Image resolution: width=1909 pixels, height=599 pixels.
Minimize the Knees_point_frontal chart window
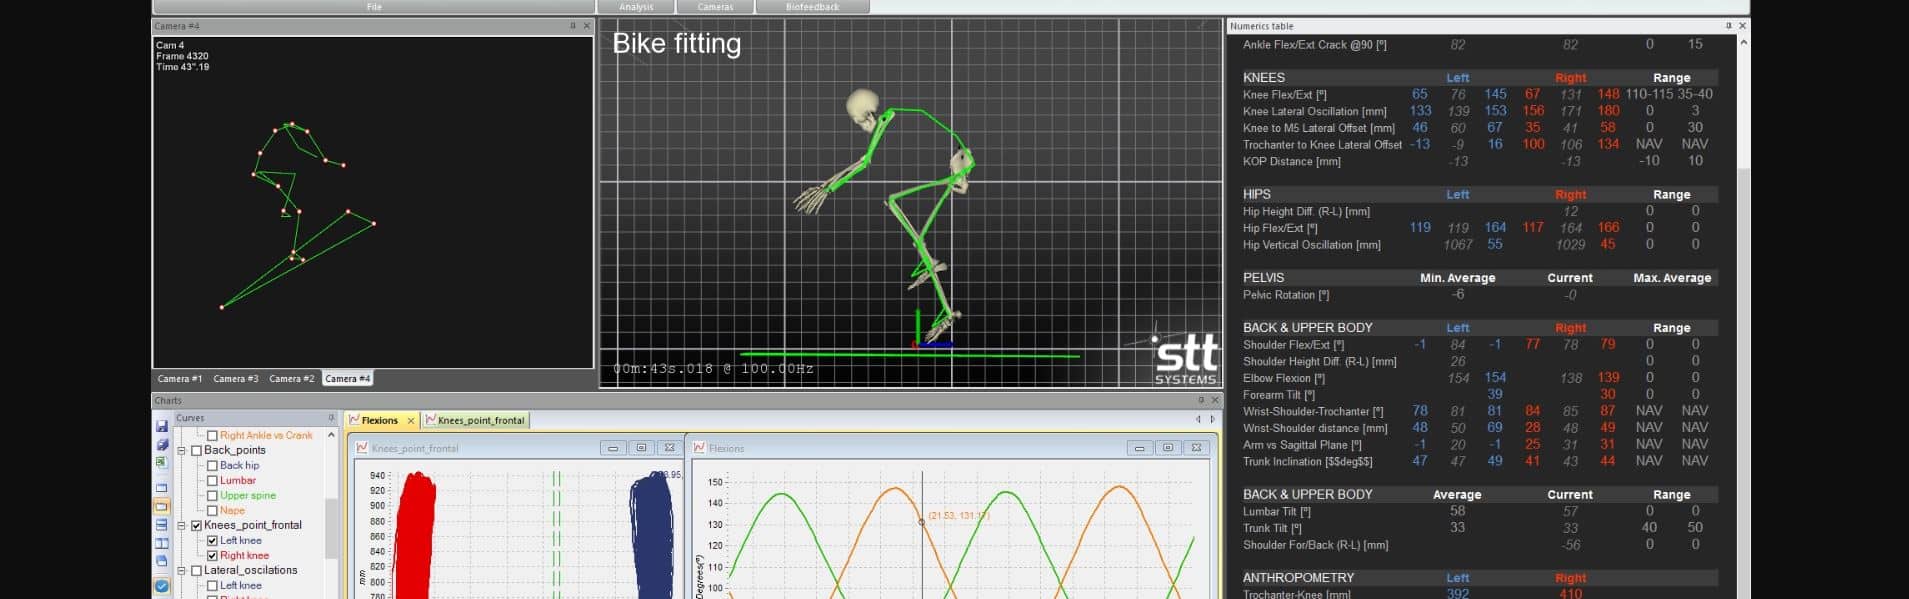pos(613,448)
